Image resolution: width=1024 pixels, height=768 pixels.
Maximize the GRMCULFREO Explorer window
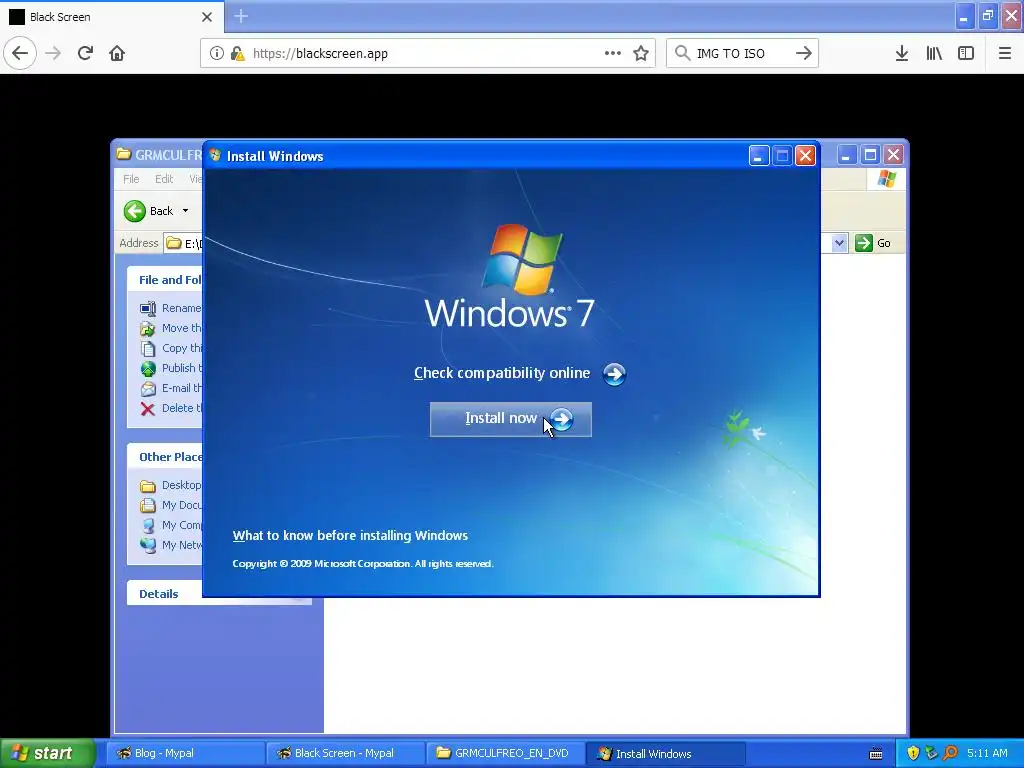click(x=870, y=155)
